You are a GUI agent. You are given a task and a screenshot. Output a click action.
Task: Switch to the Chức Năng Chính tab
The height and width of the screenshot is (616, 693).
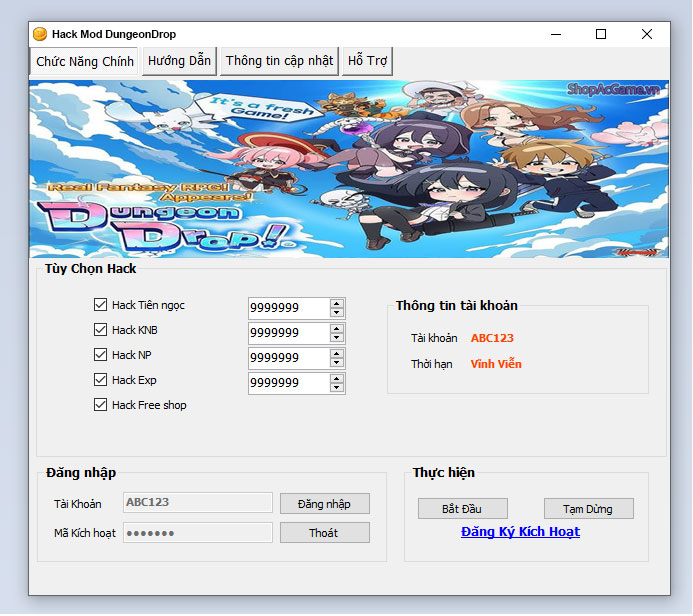pyautogui.click(x=84, y=61)
